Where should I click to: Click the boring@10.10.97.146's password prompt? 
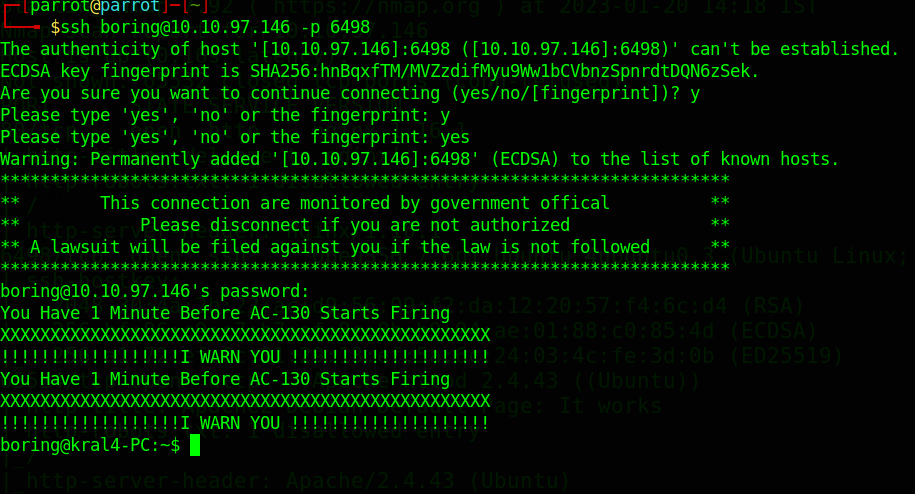[x=155, y=291]
